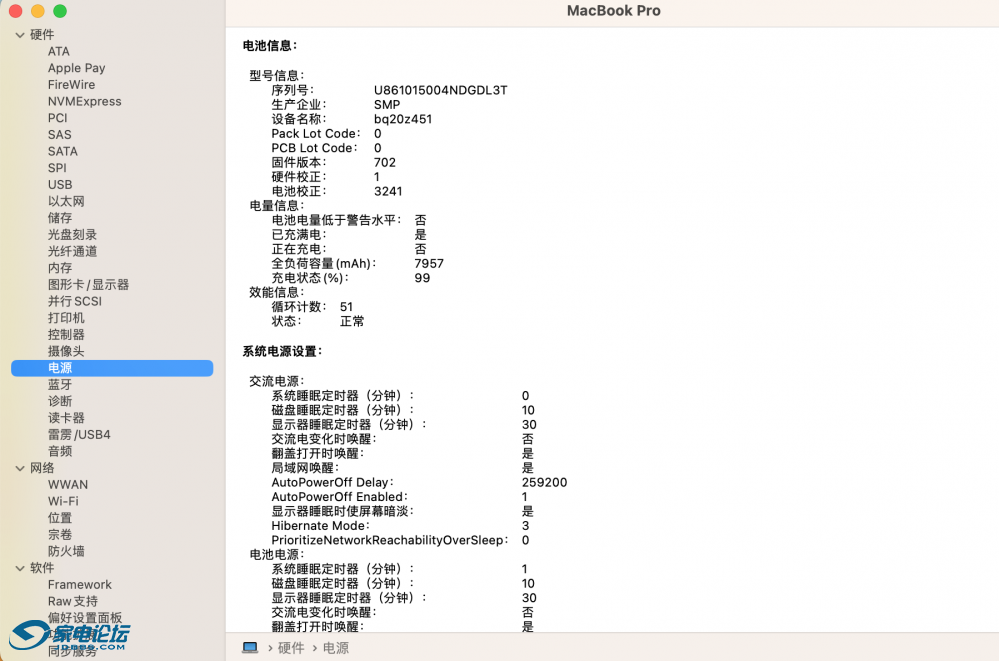Select 光纤通道 in the sidebar
Image resolution: width=999 pixels, height=661 pixels.
[x=73, y=251]
